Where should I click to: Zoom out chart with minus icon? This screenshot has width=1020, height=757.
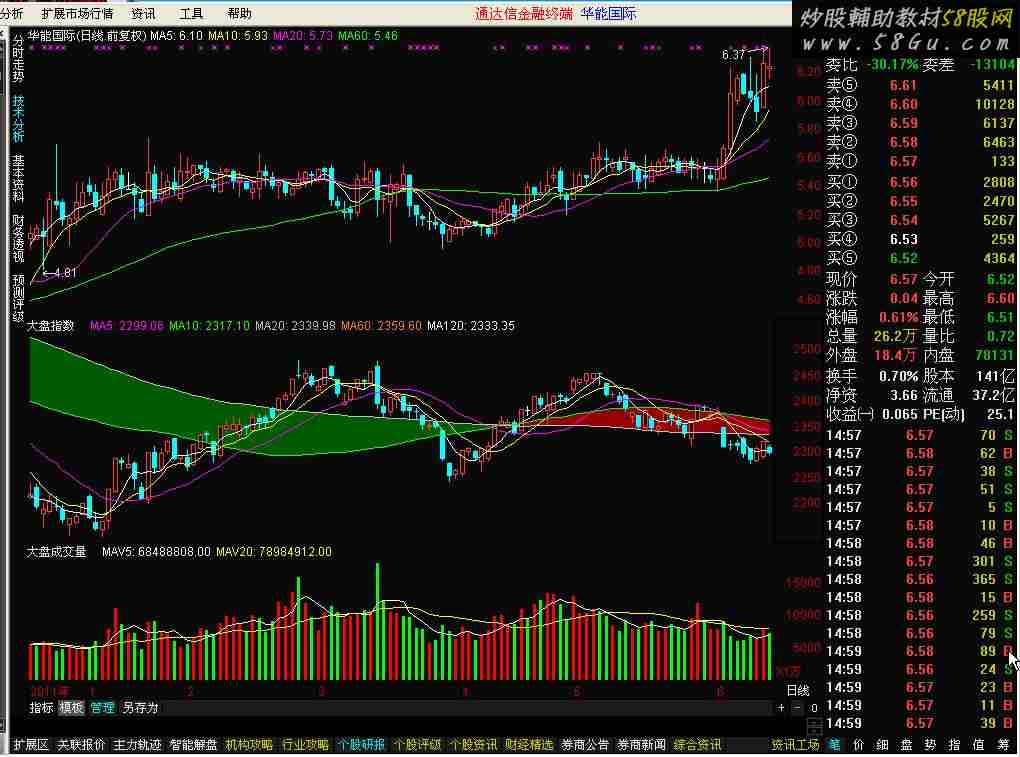[x=797, y=708]
